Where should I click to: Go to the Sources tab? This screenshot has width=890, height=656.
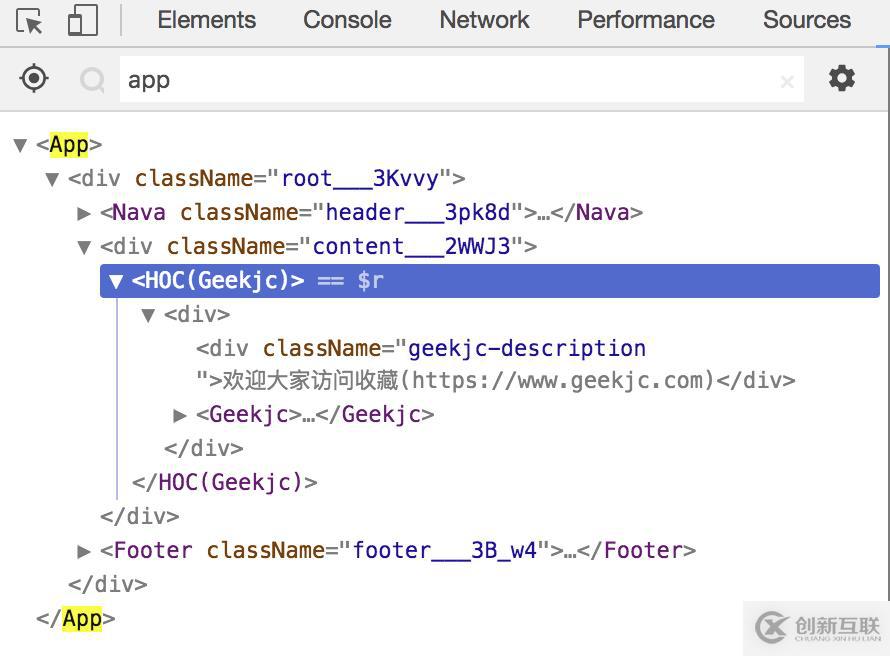[x=806, y=20]
